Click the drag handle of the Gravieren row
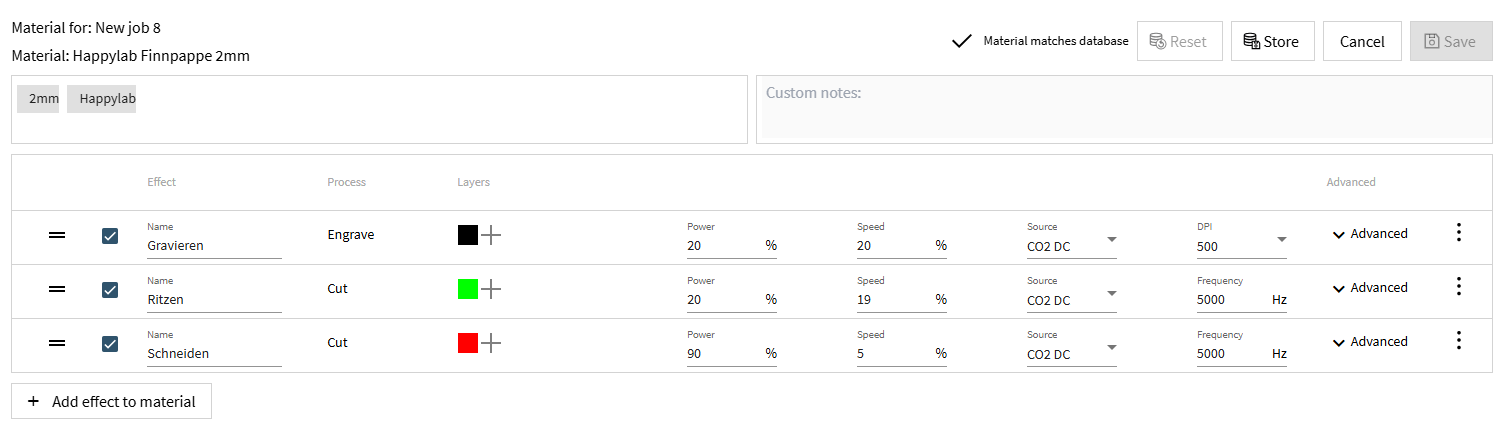The height and width of the screenshot is (442, 1503). click(58, 235)
